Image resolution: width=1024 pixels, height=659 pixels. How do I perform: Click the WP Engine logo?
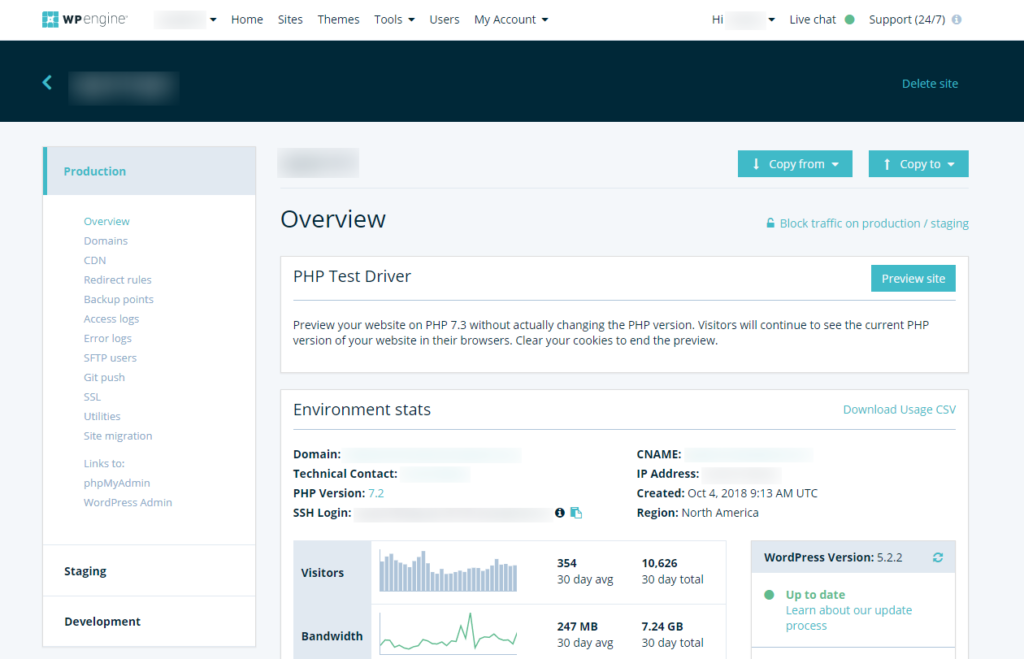tap(85, 19)
